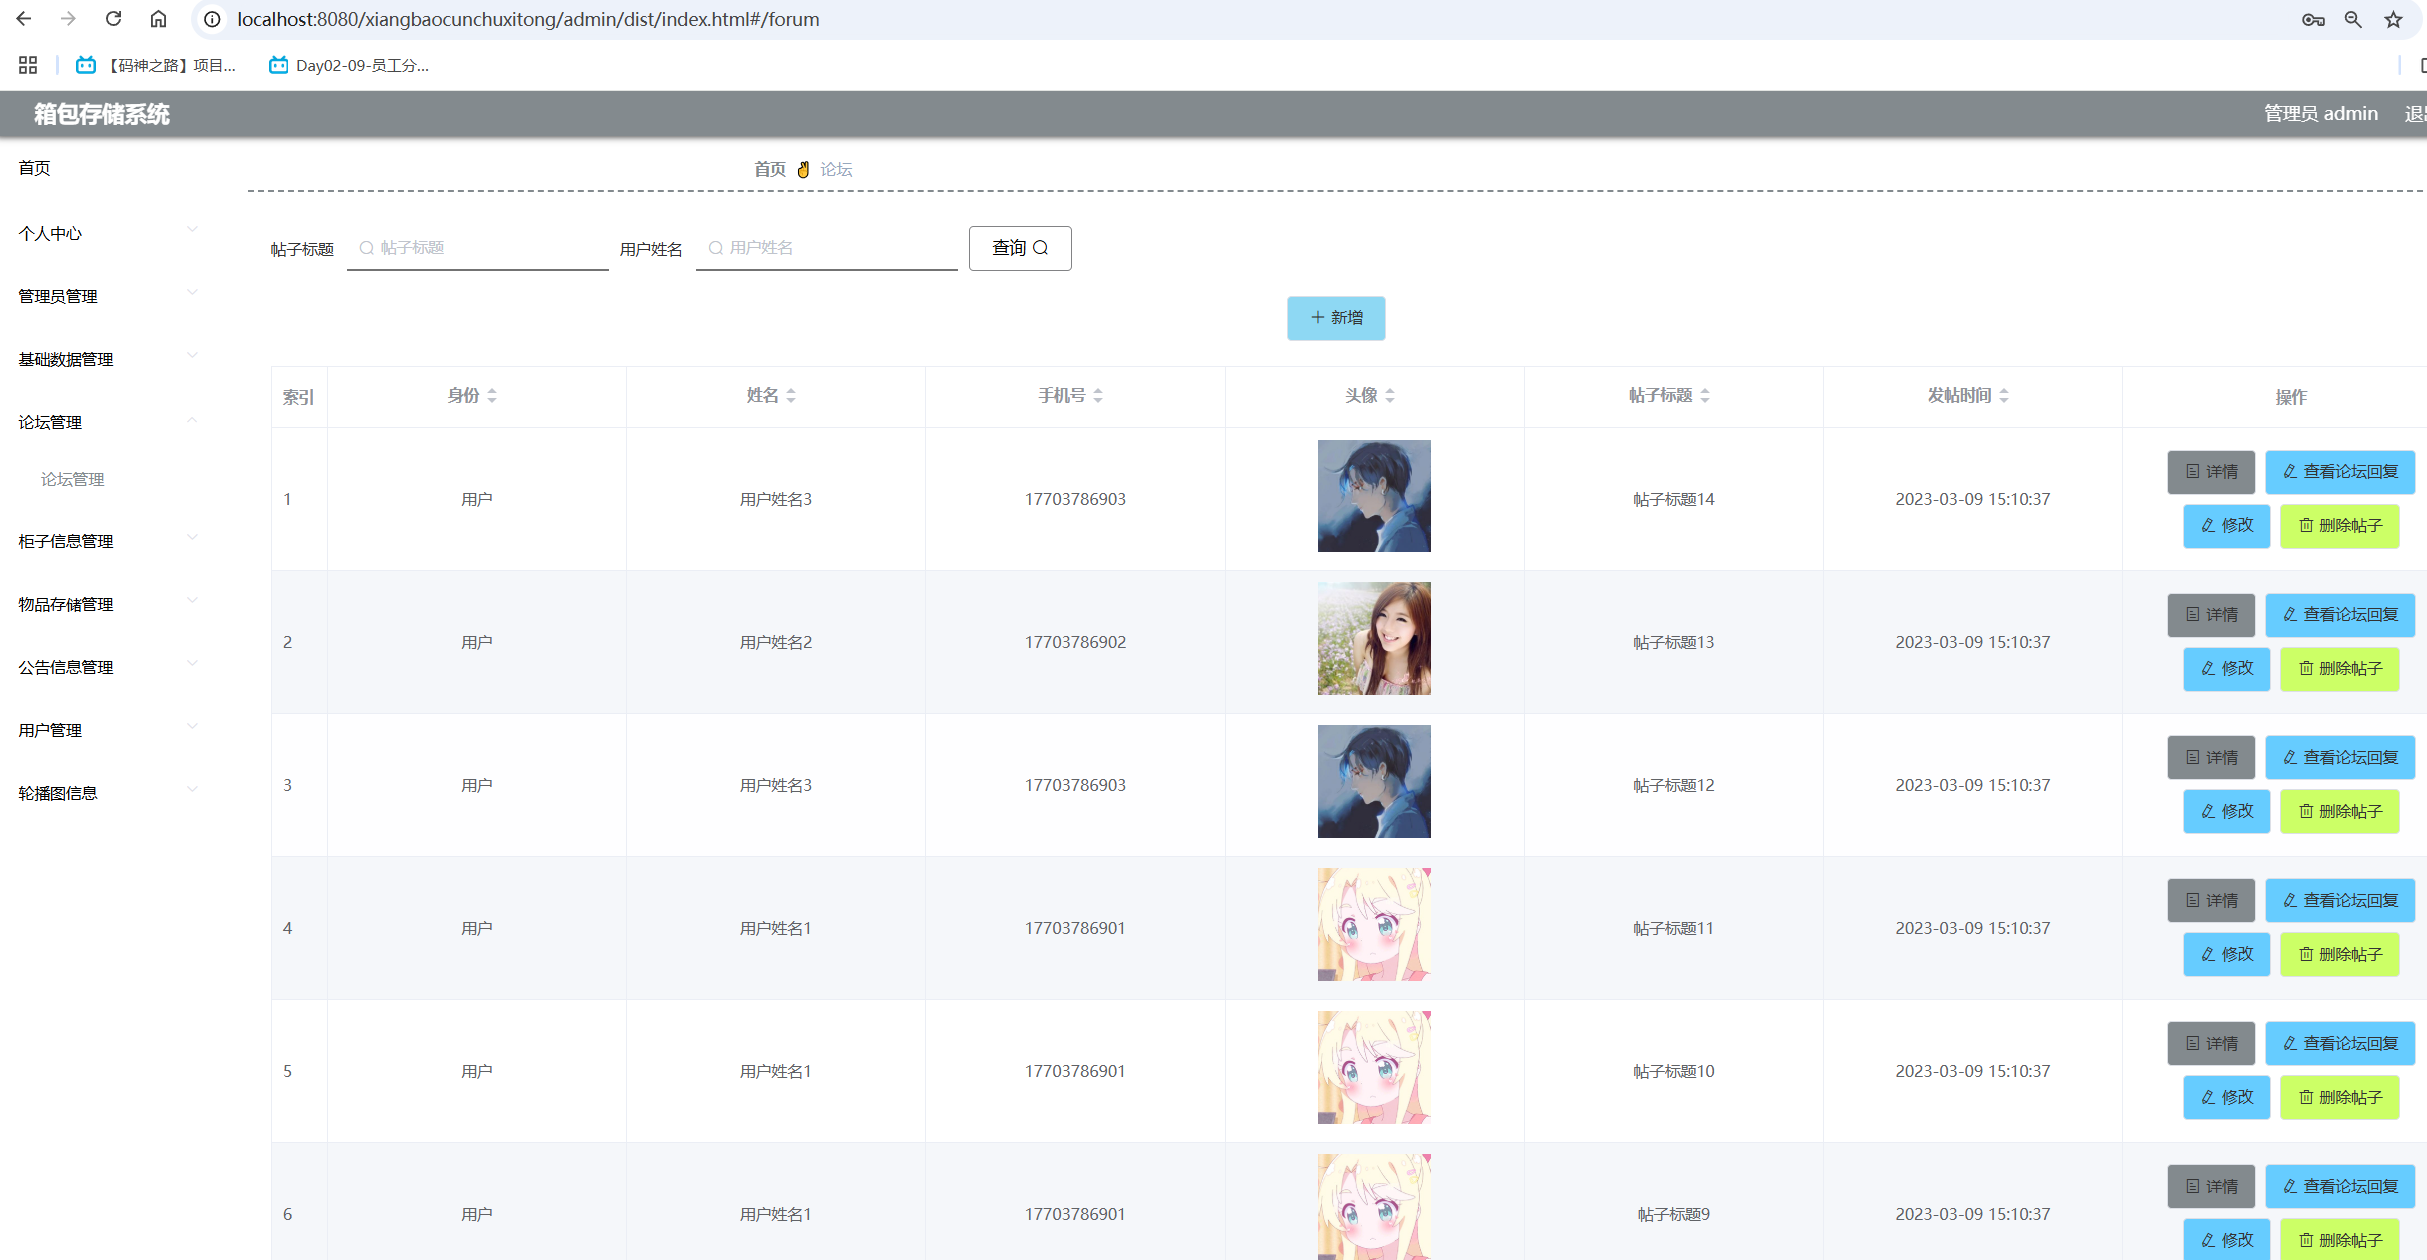Click 修改 for 帖子标题14
2427x1260 pixels.
click(2227, 526)
